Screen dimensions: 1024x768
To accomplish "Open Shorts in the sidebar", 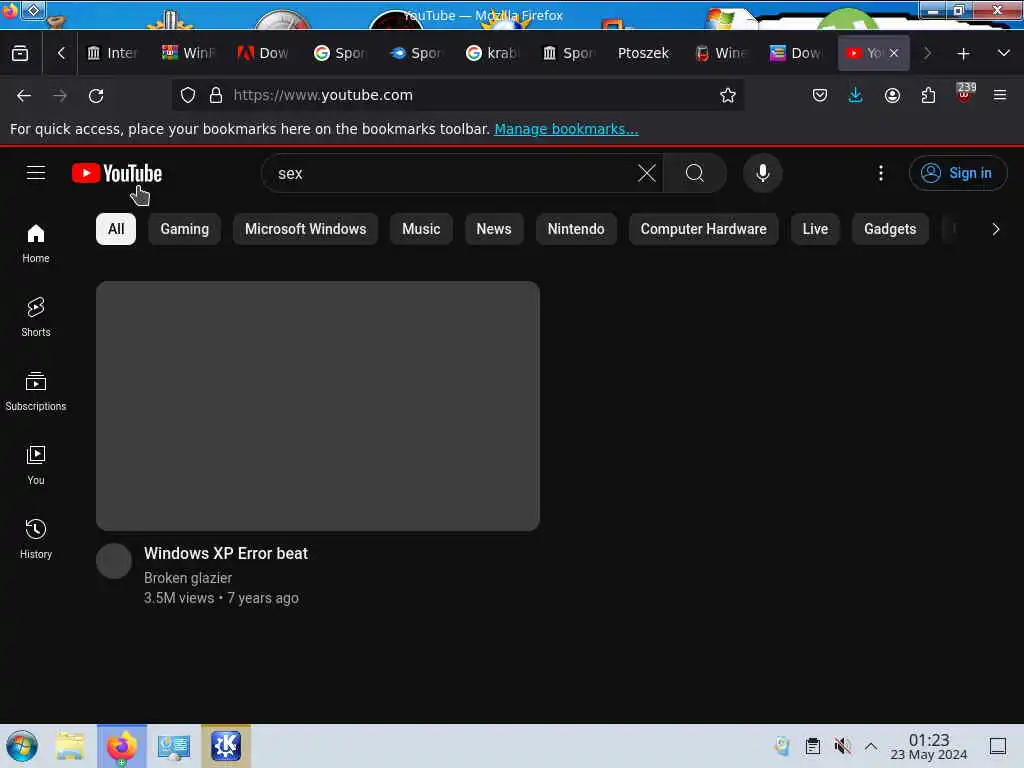I will tap(36, 317).
